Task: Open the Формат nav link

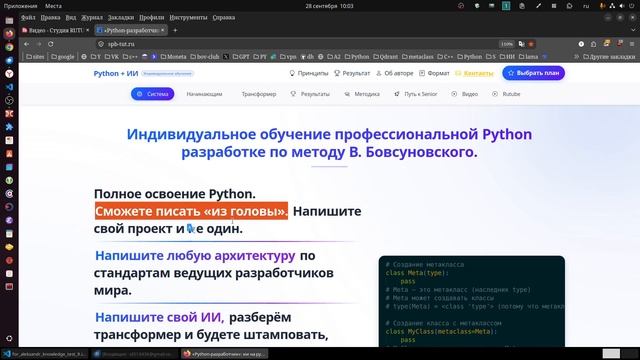Action: coord(434,73)
